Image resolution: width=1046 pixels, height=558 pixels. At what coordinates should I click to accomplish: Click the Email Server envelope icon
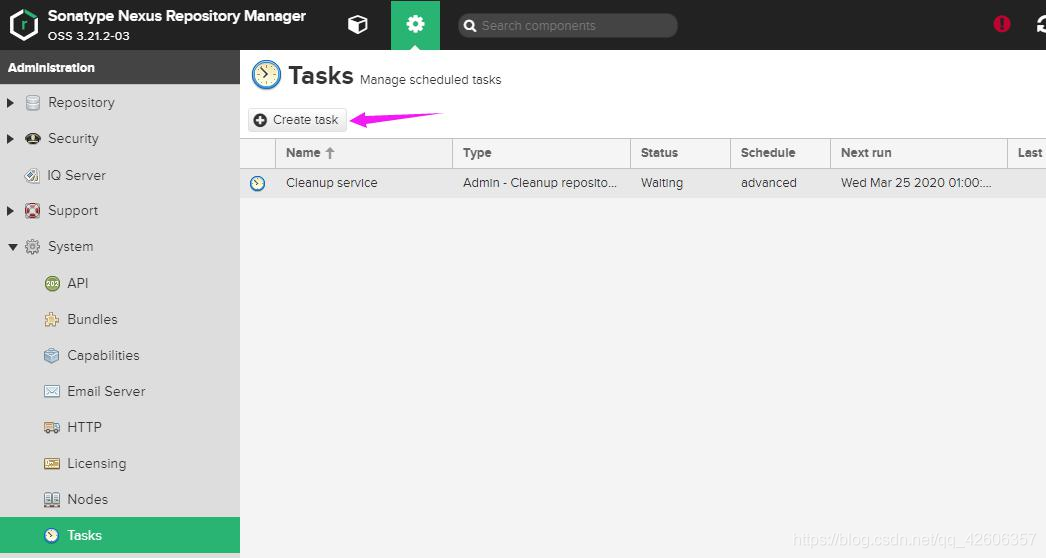point(51,391)
